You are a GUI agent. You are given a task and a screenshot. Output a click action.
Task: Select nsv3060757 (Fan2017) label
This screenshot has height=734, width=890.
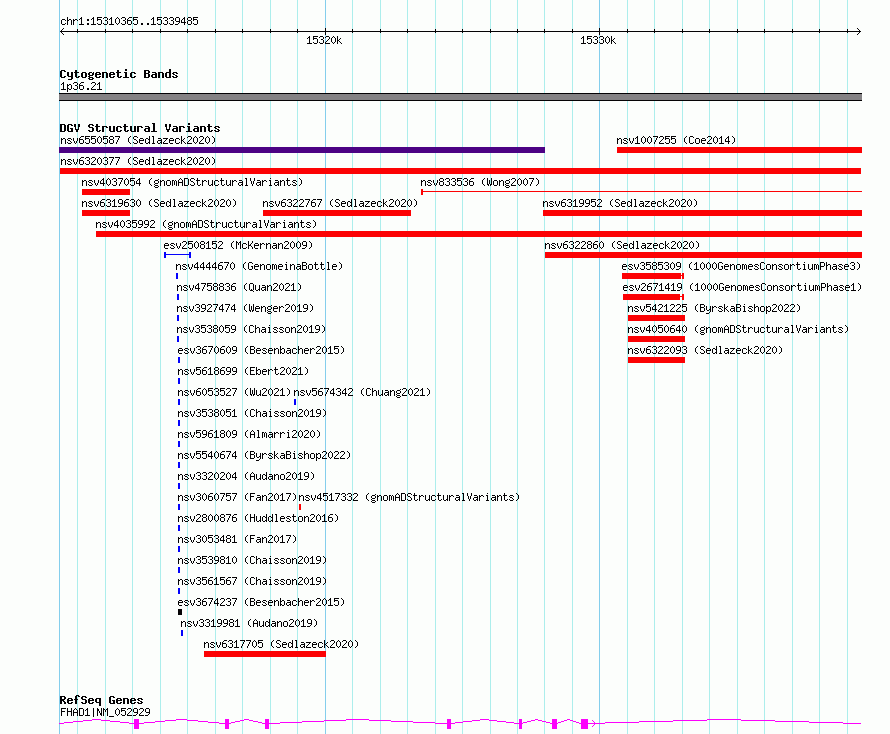click(237, 497)
